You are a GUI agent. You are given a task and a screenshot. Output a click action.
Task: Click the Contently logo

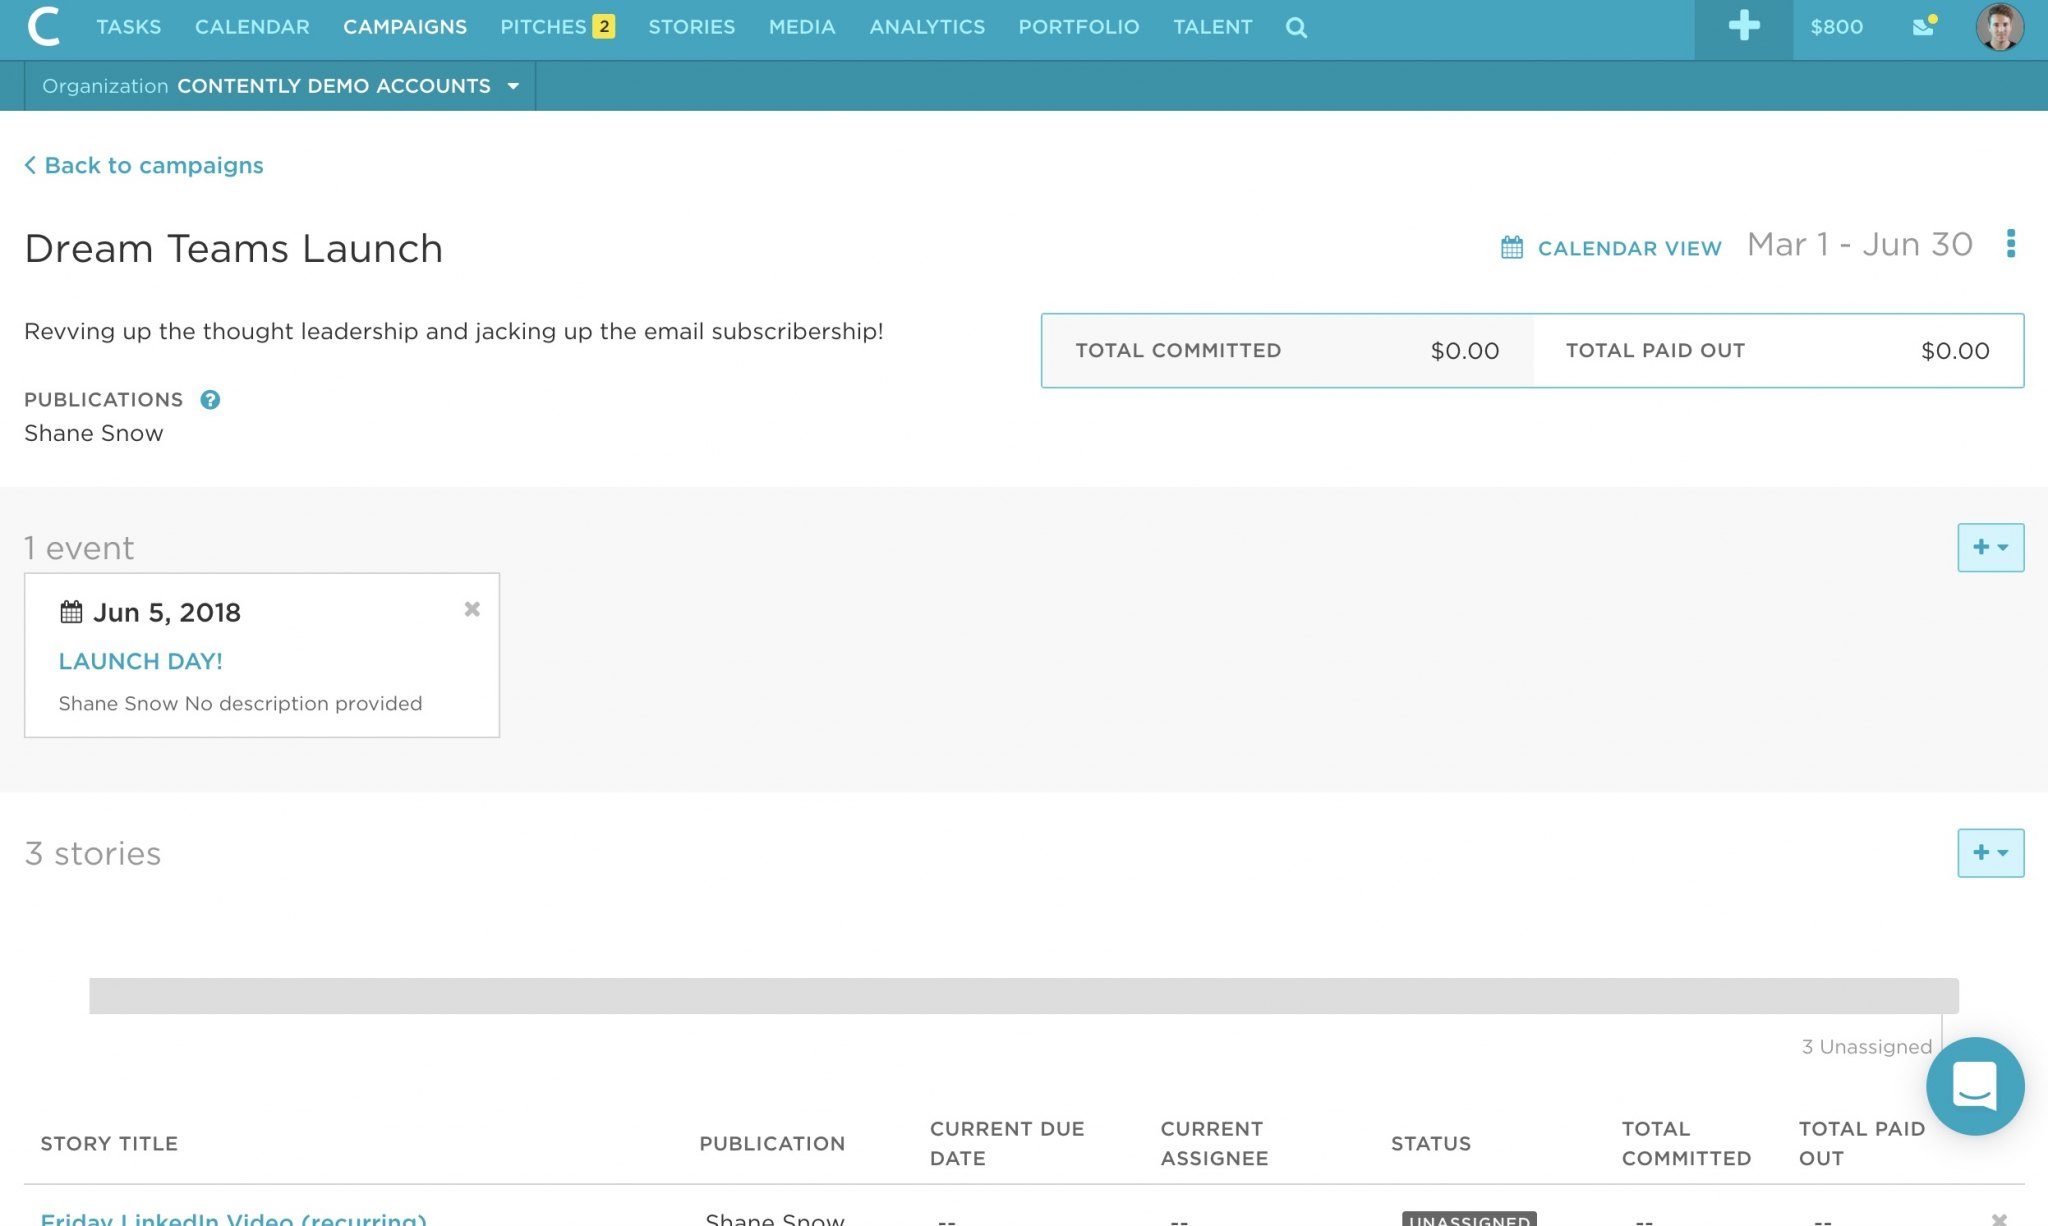(x=42, y=27)
